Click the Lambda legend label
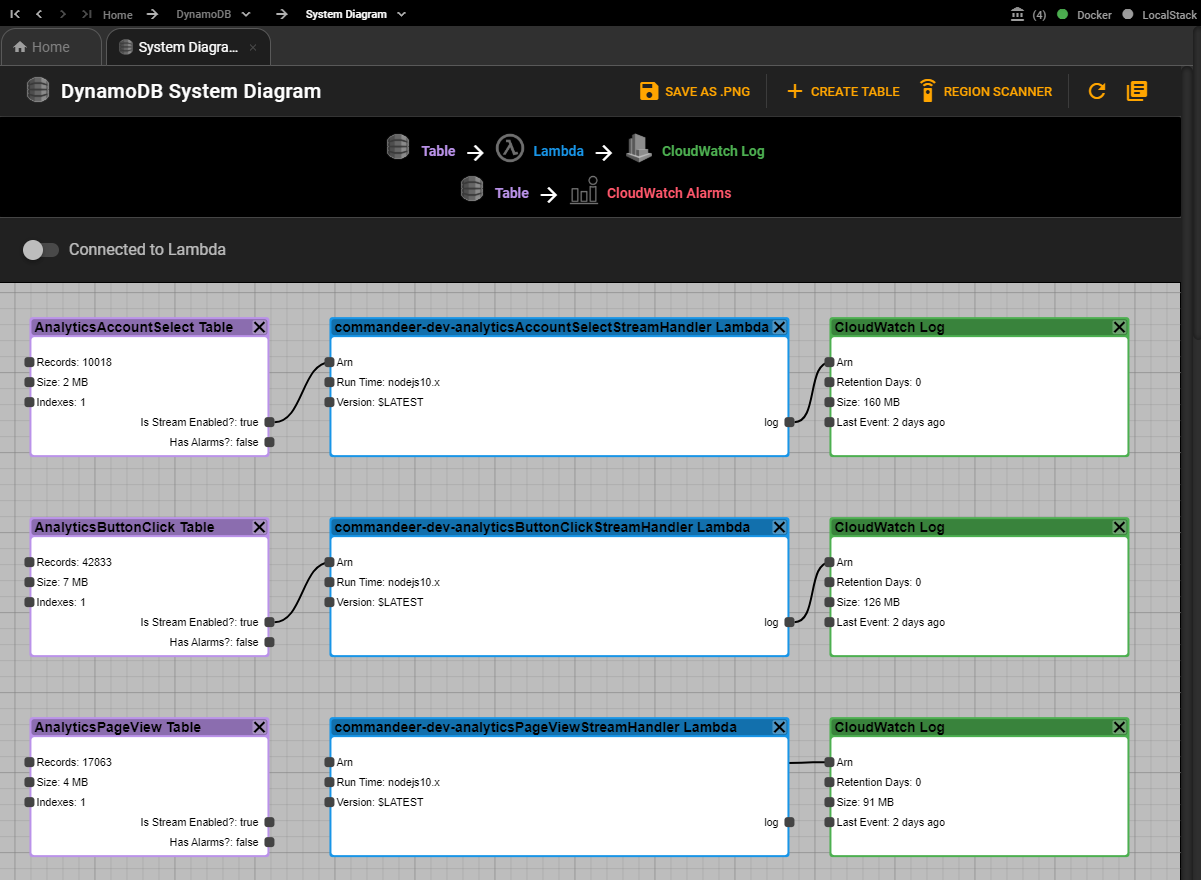Screen dimensions: 1201x880 tap(558, 151)
